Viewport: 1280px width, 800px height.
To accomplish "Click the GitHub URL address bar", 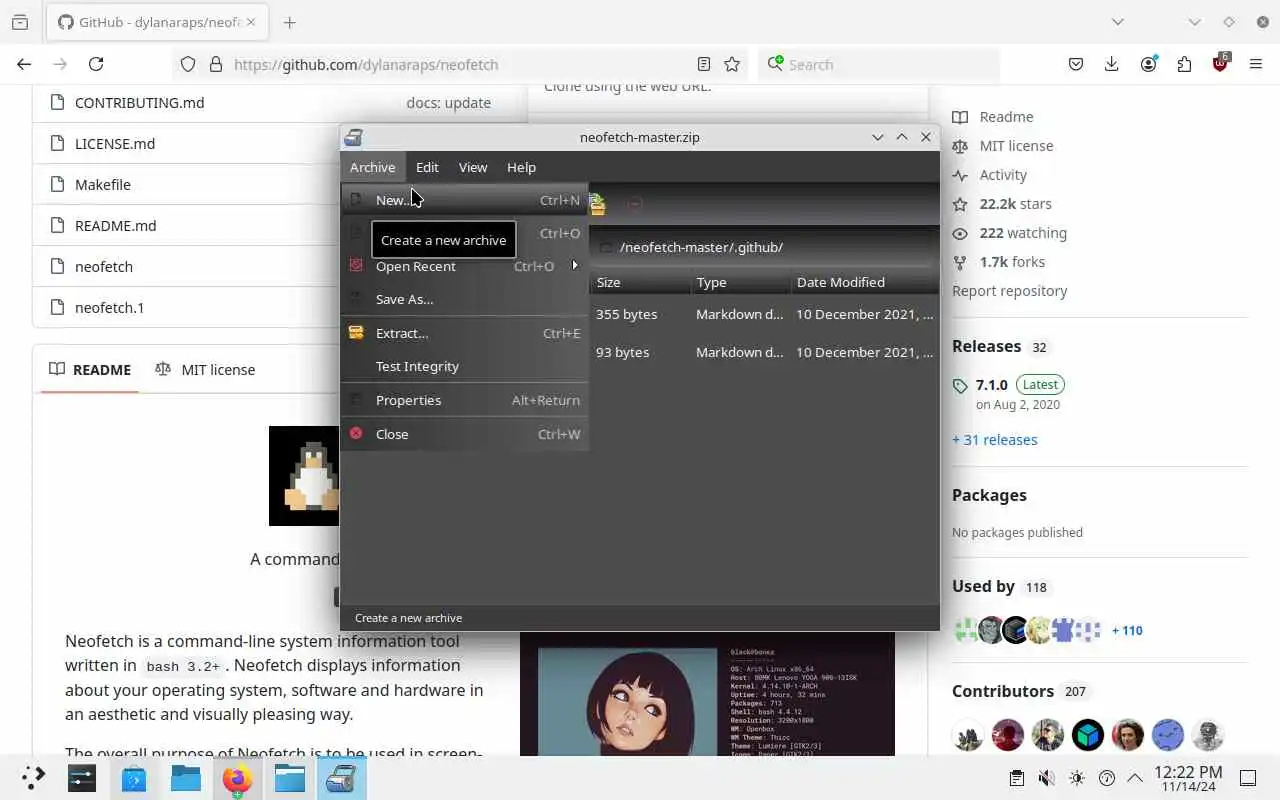I will pyautogui.click(x=460, y=64).
